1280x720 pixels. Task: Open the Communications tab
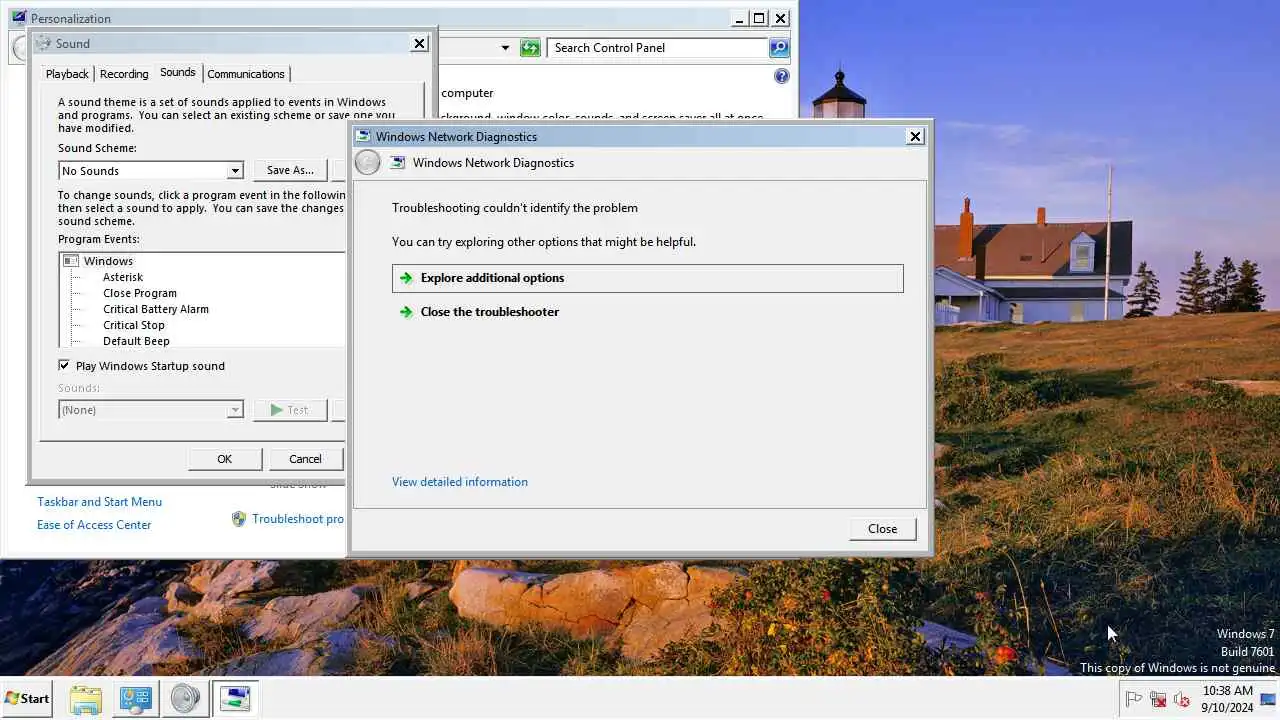click(x=246, y=74)
